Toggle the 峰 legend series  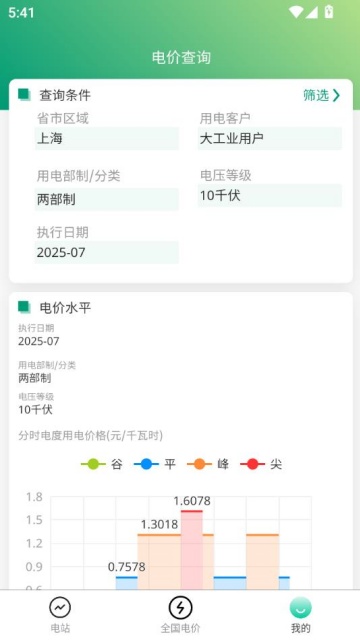click(208, 464)
